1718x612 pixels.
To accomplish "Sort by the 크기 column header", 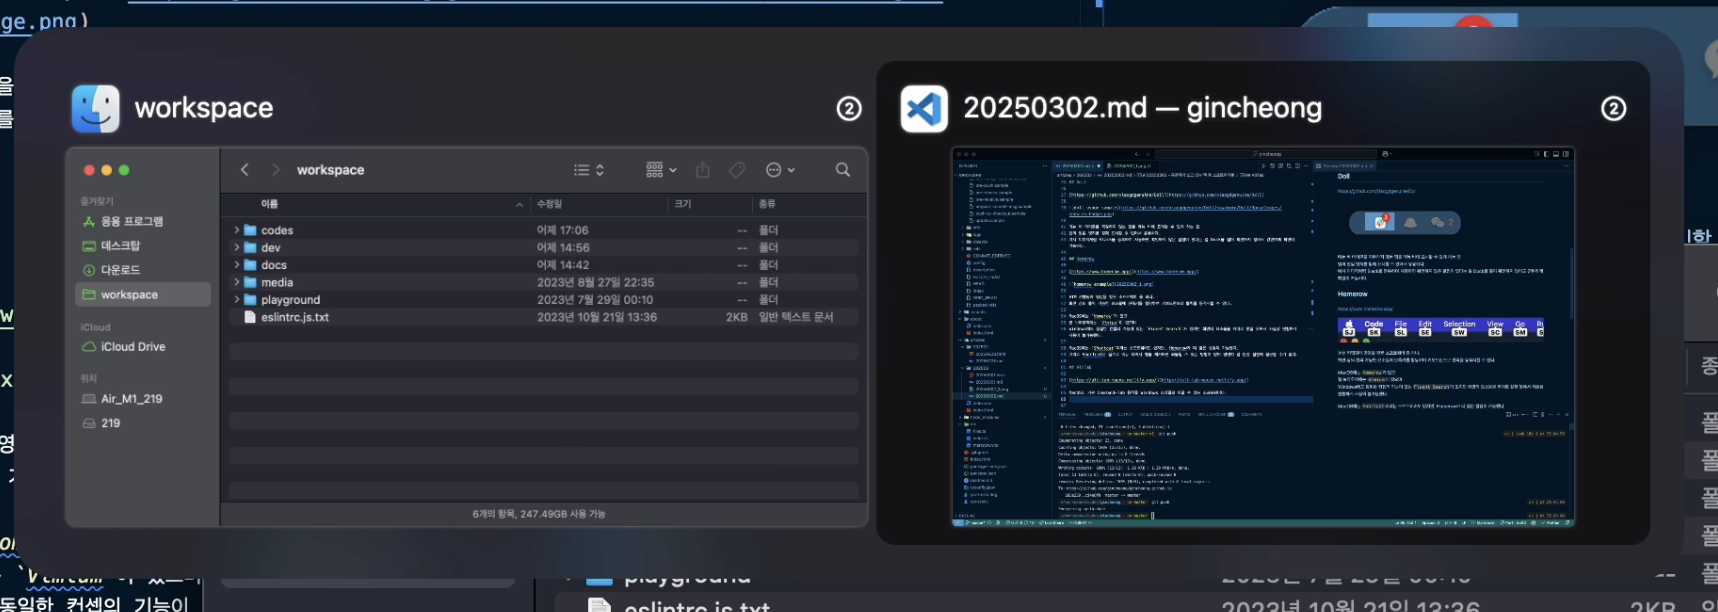I will coord(683,204).
